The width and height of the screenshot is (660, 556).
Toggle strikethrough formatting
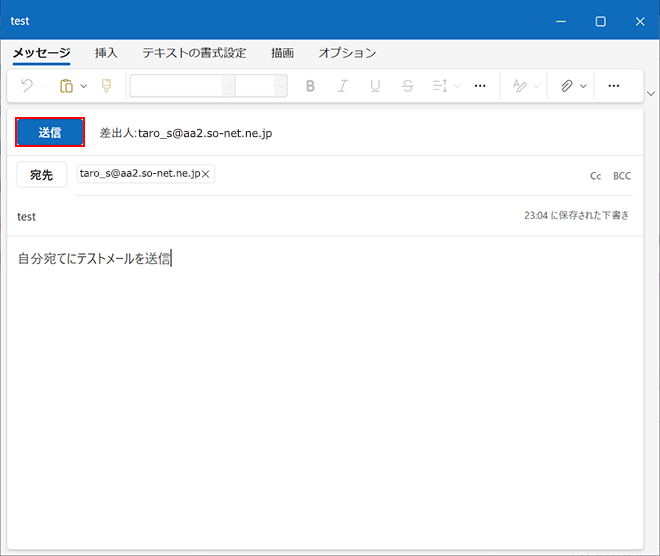[x=407, y=86]
